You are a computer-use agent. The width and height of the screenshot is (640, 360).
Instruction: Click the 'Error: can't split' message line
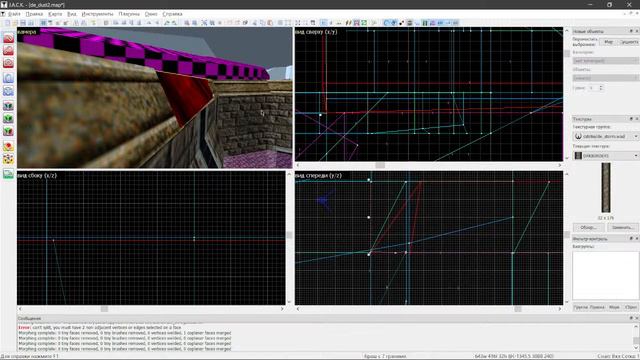pos(100,327)
